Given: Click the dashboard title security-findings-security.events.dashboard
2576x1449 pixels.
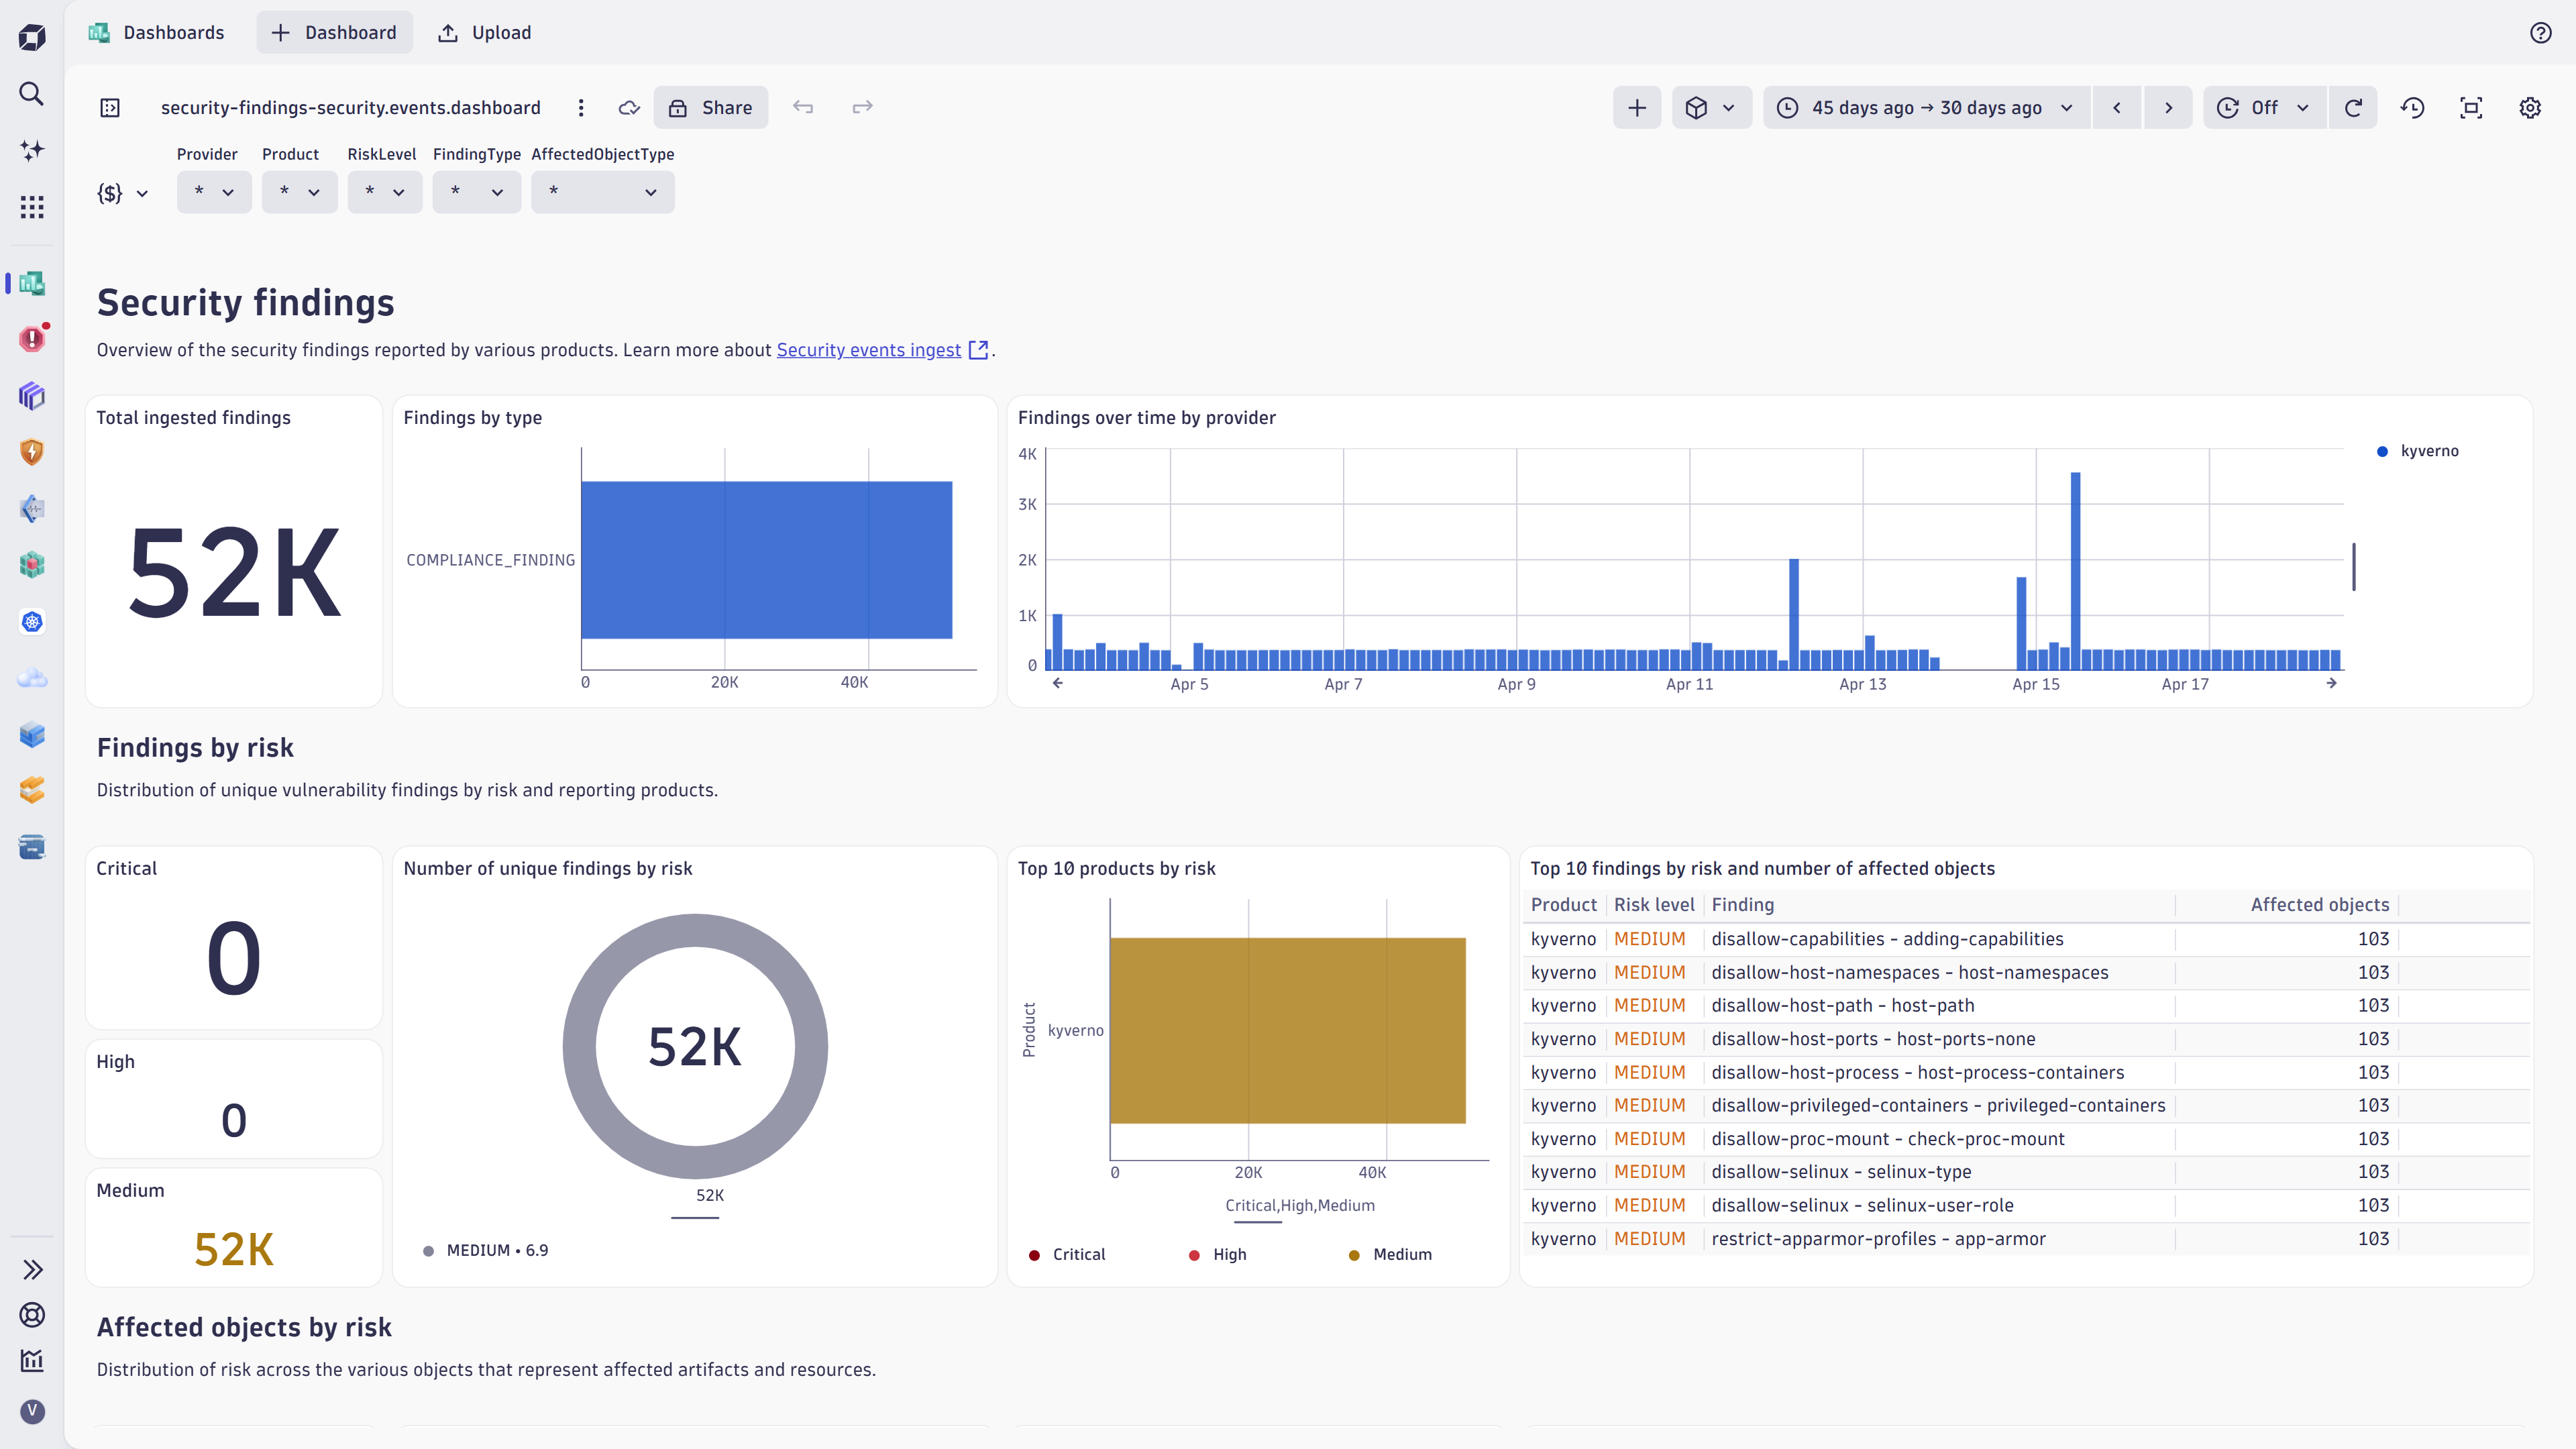Looking at the screenshot, I should click(351, 108).
